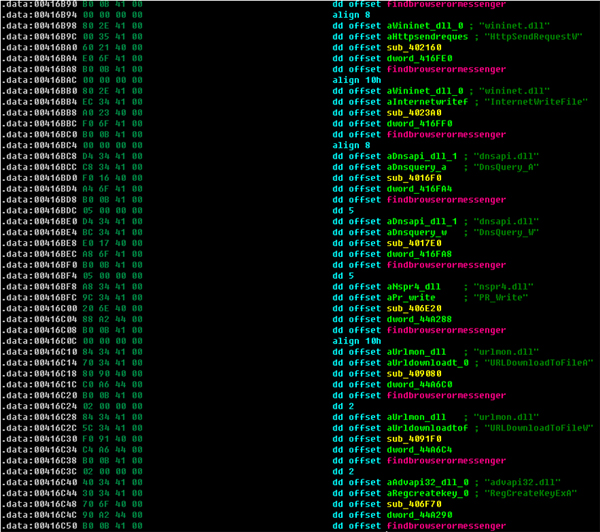
Task: Click the "dd 5" value at 00416BF4
Action: [x=343, y=276]
